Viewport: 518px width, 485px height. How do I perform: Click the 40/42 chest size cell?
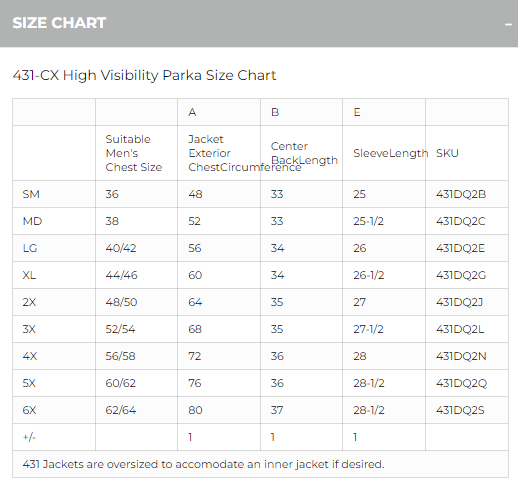pos(121,248)
